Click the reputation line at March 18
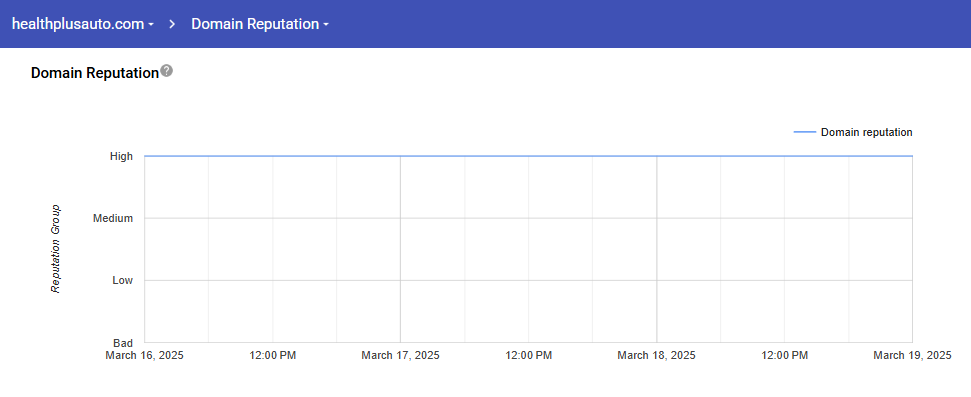Viewport: 971px width, 397px height. [656, 156]
